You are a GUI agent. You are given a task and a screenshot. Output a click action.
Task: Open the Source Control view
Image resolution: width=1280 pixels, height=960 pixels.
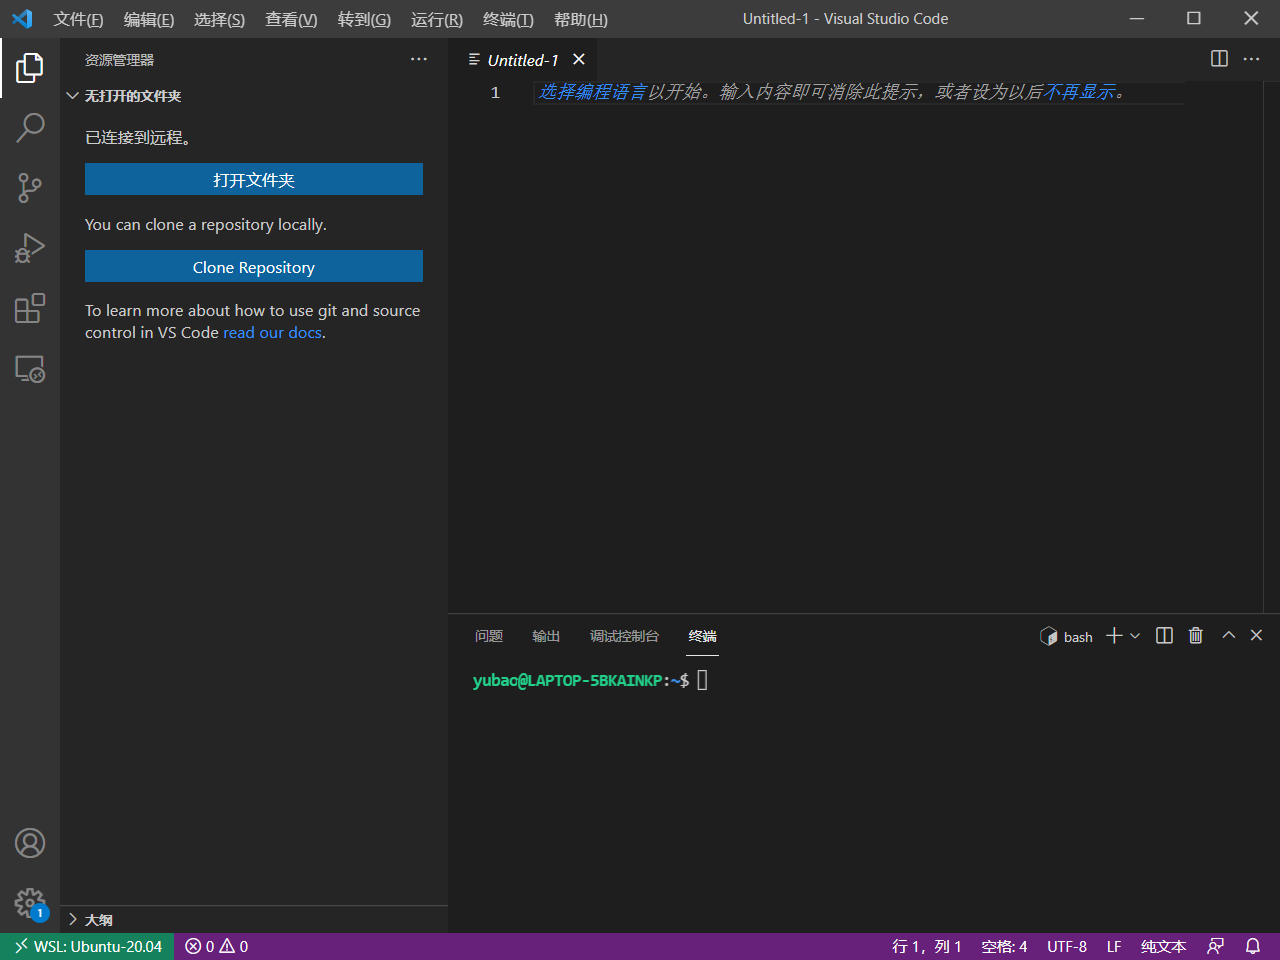(x=30, y=188)
